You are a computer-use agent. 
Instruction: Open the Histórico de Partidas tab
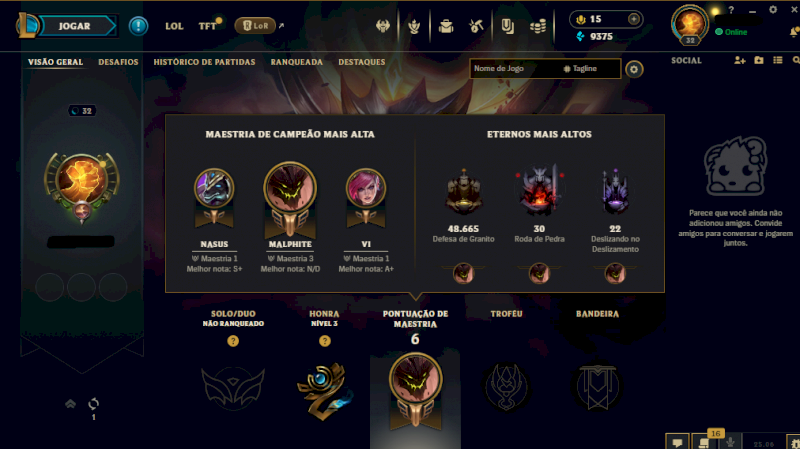[204, 62]
